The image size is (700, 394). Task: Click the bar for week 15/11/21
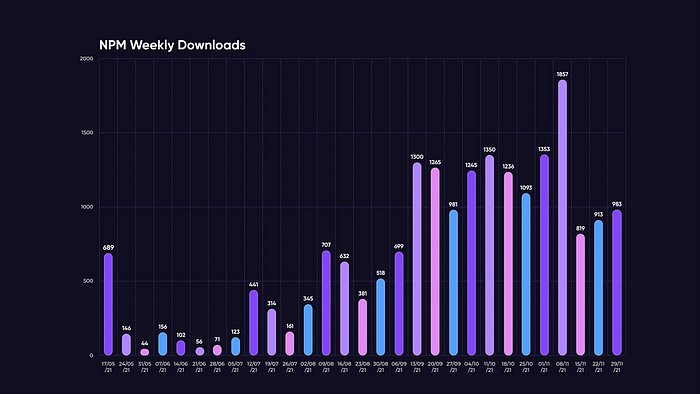[580, 294]
